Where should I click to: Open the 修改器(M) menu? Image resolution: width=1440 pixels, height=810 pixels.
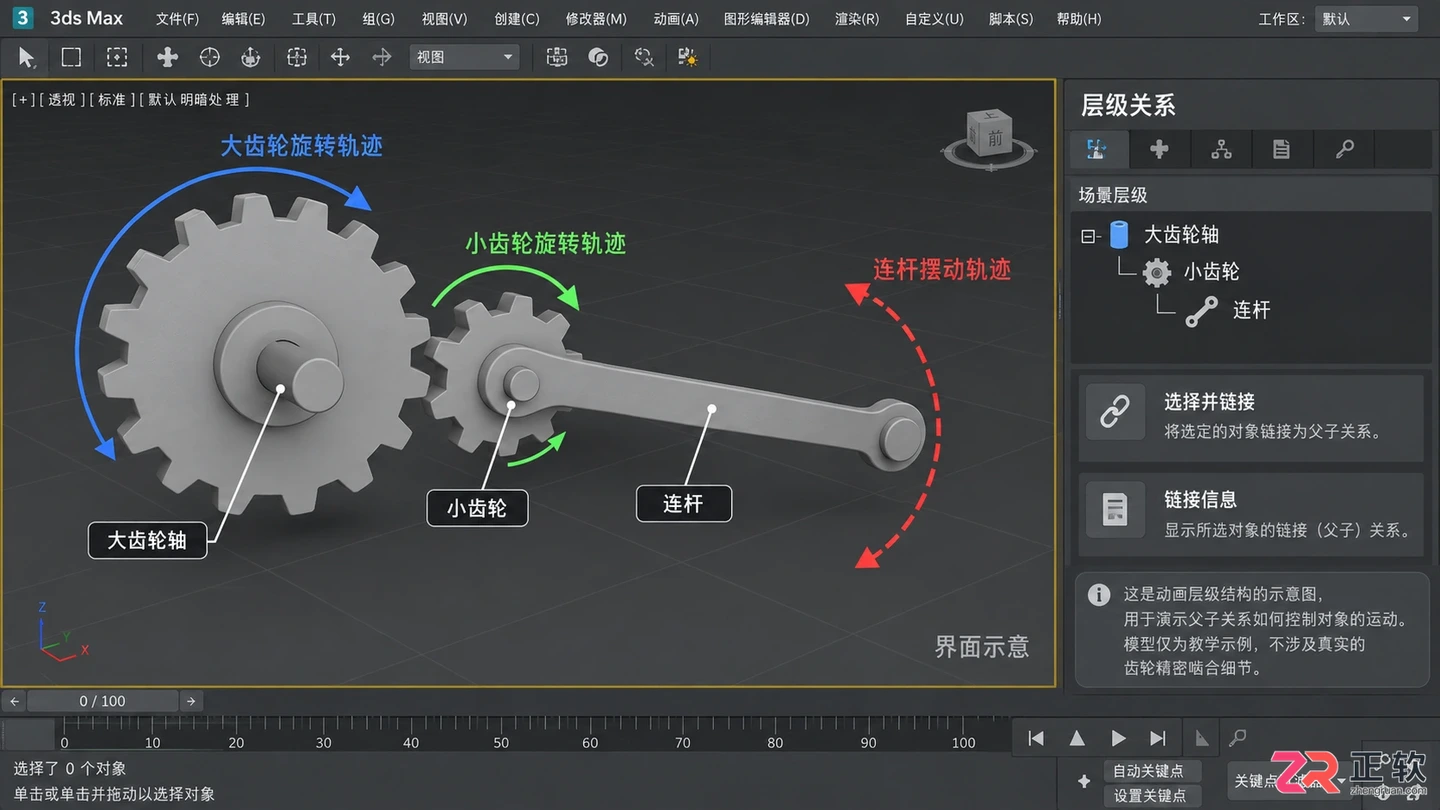(x=596, y=19)
